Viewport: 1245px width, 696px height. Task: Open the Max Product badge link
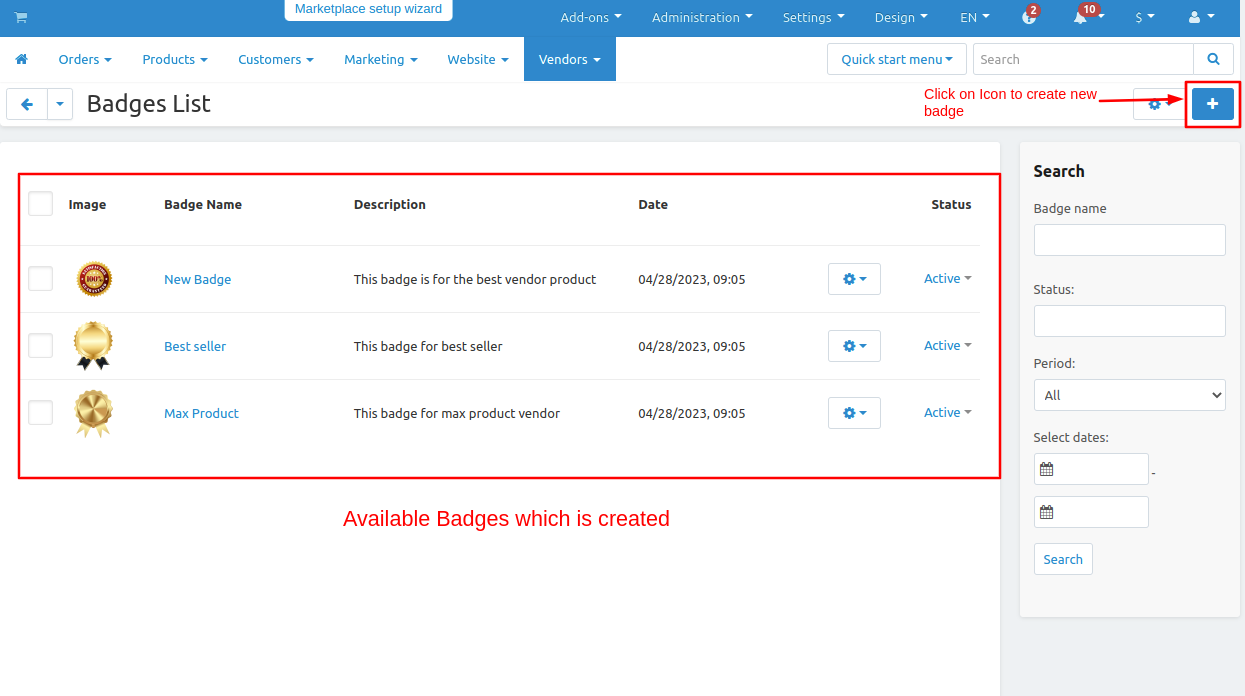pyautogui.click(x=201, y=413)
